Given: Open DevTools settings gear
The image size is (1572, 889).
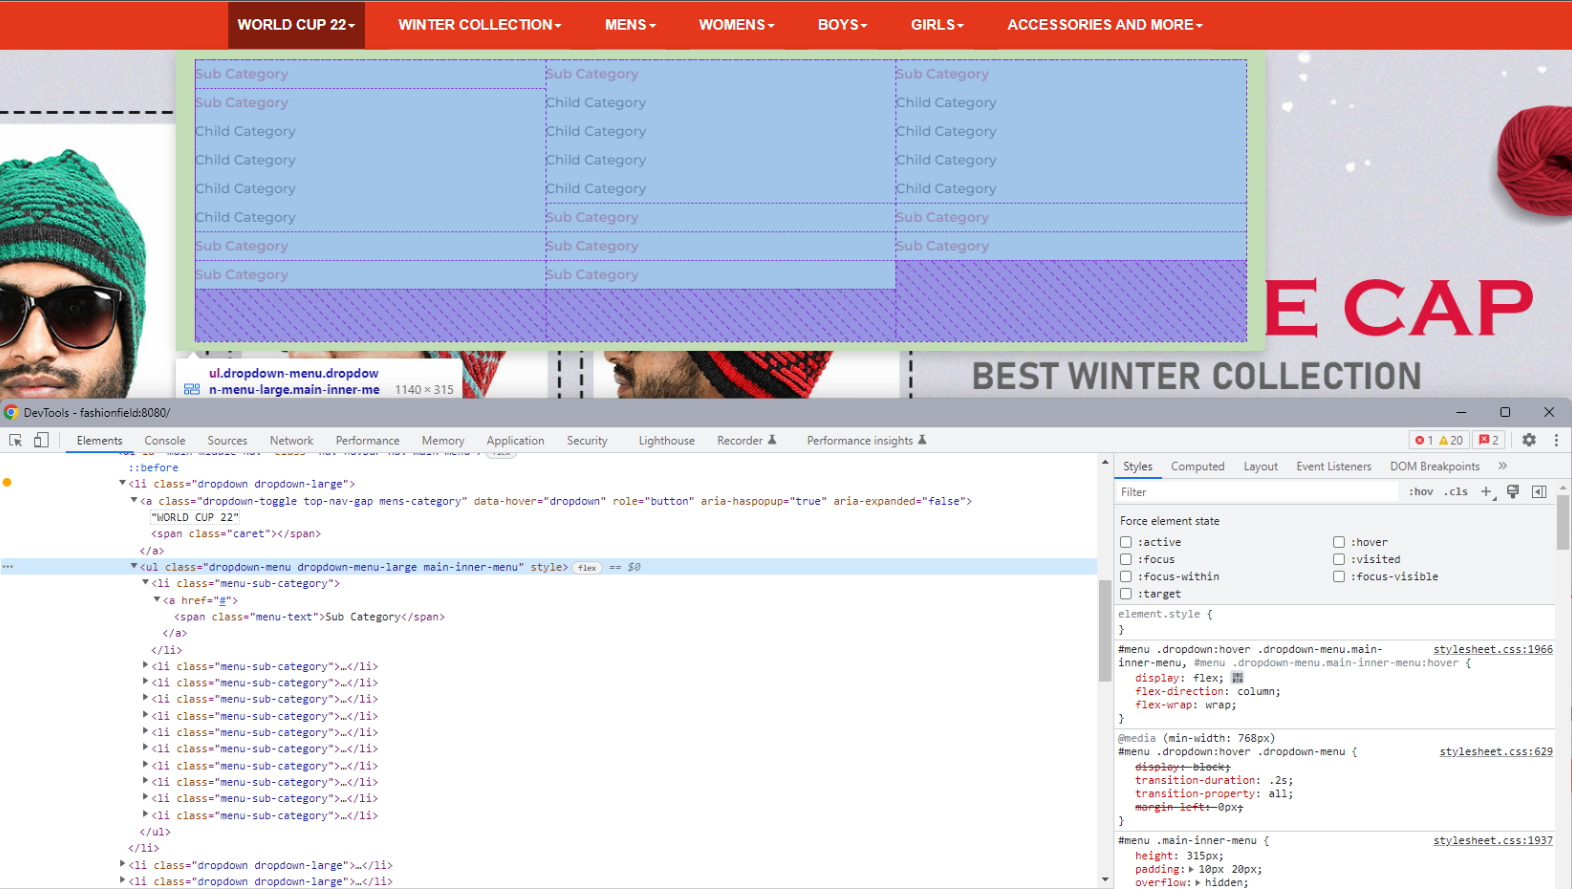Looking at the screenshot, I should pos(1529,440).
